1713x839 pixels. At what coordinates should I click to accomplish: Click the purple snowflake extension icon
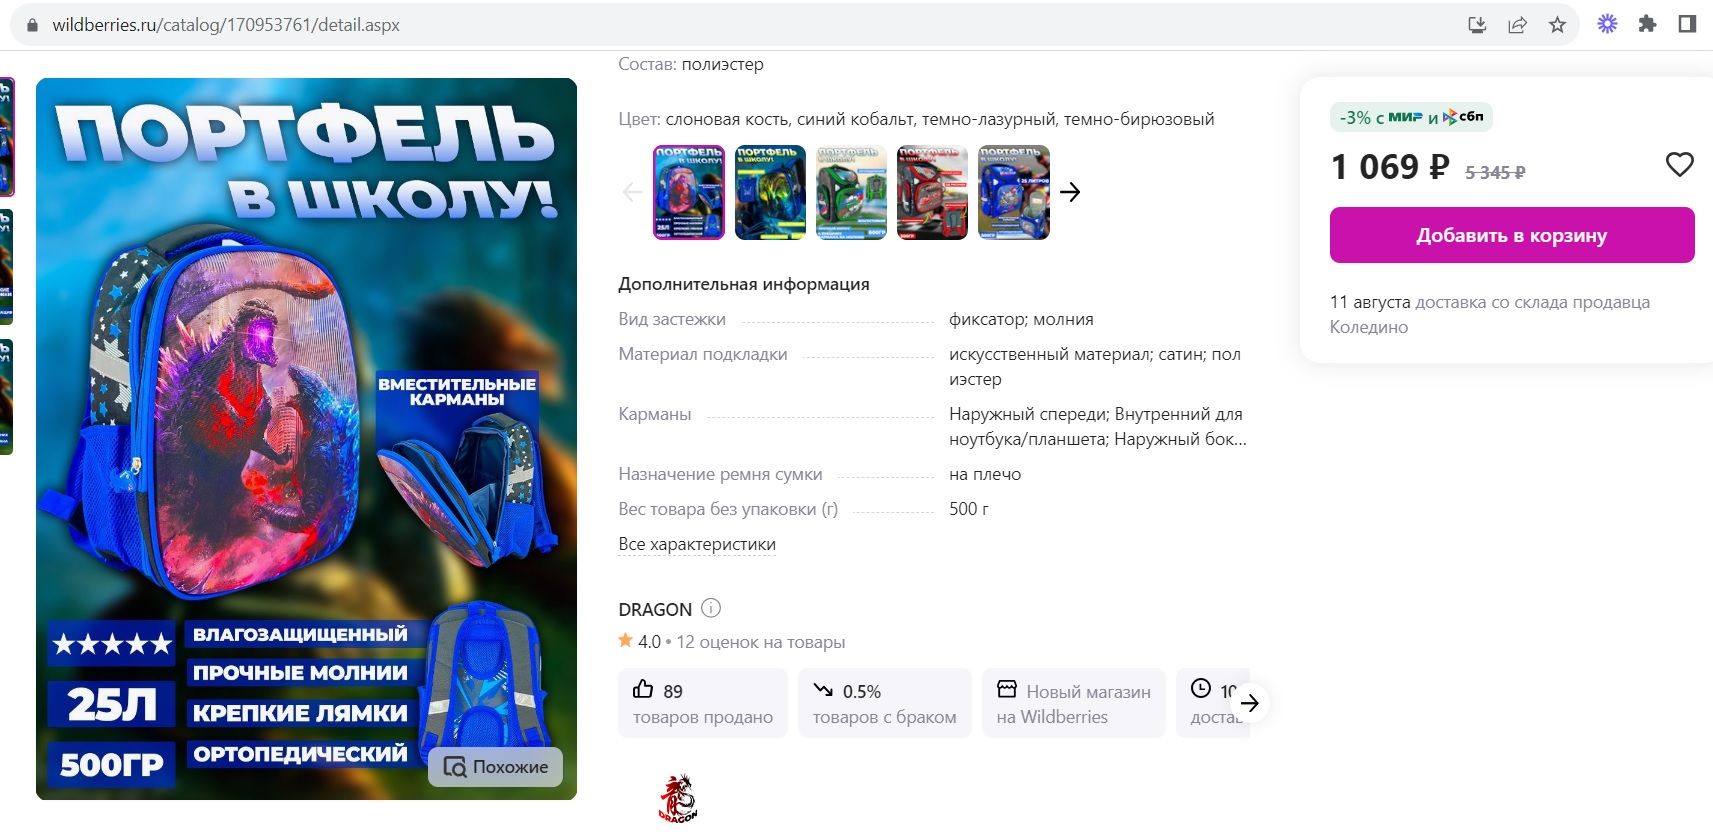point(1607,24)
